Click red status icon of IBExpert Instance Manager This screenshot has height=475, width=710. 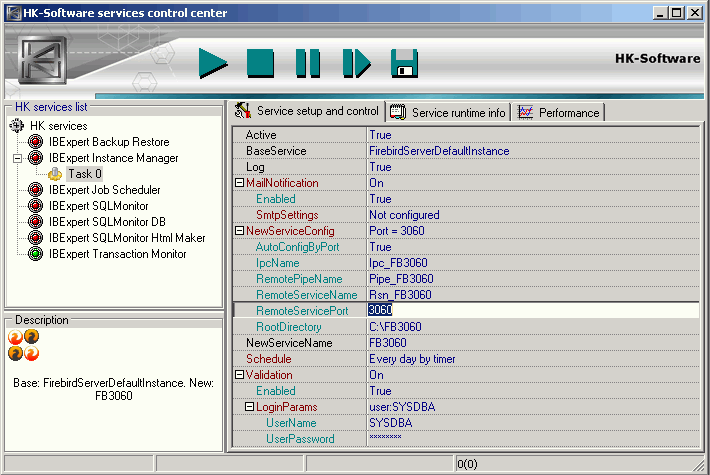(x=35, y=158)
